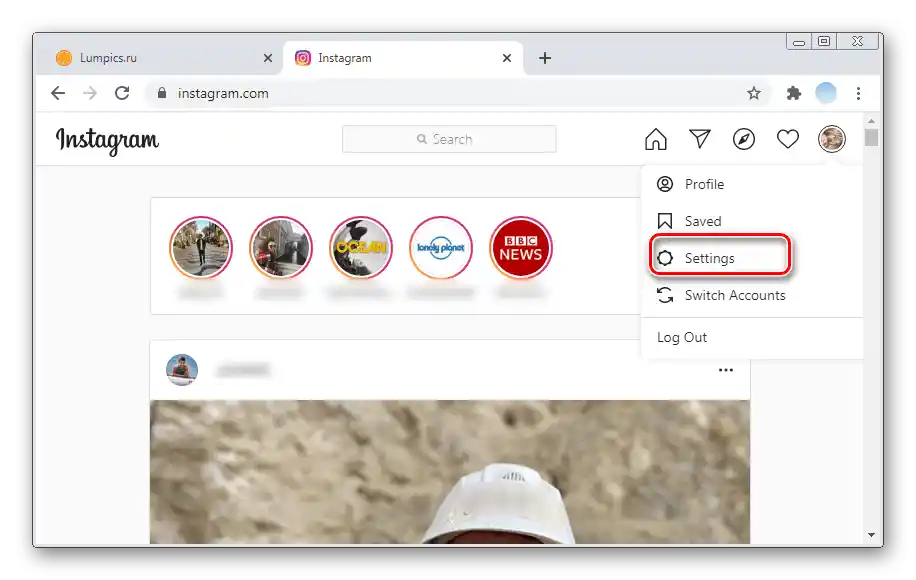
Task: Open the first story with street photo
Action: (x=201, y=248)
